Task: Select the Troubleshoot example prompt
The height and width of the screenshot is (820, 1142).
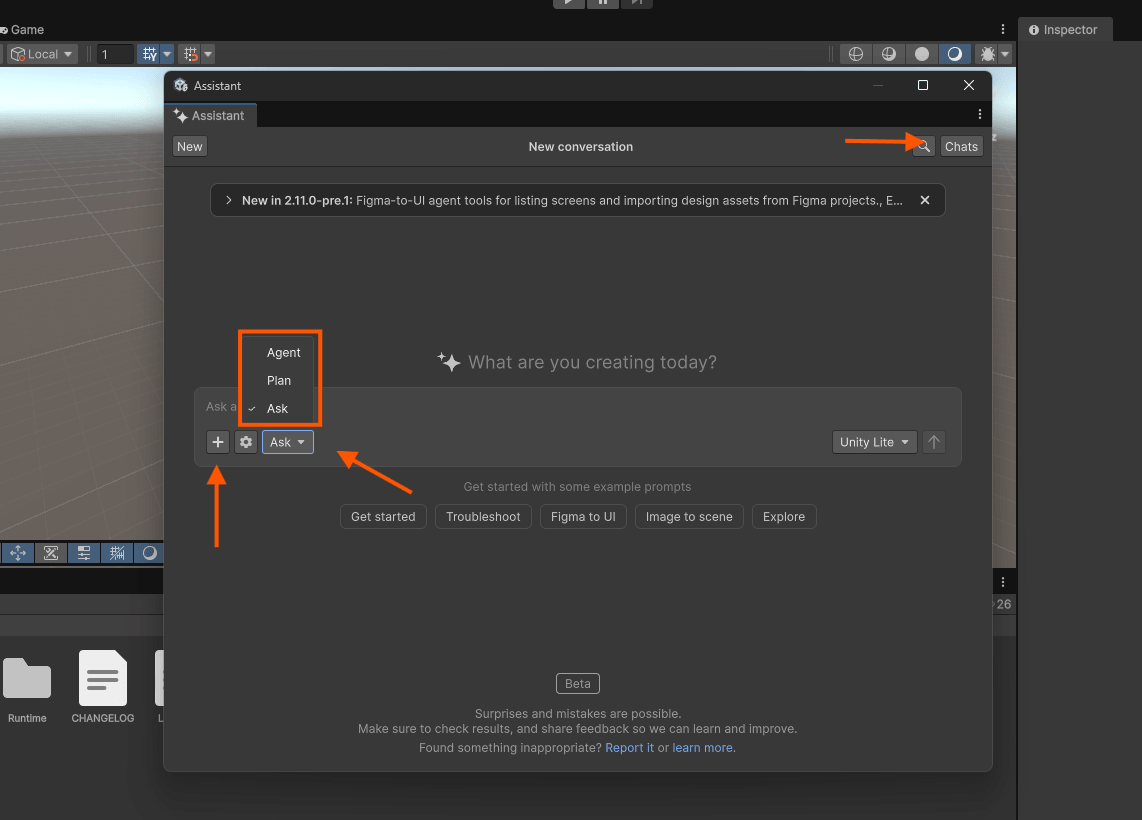Action: click(483, 516)
